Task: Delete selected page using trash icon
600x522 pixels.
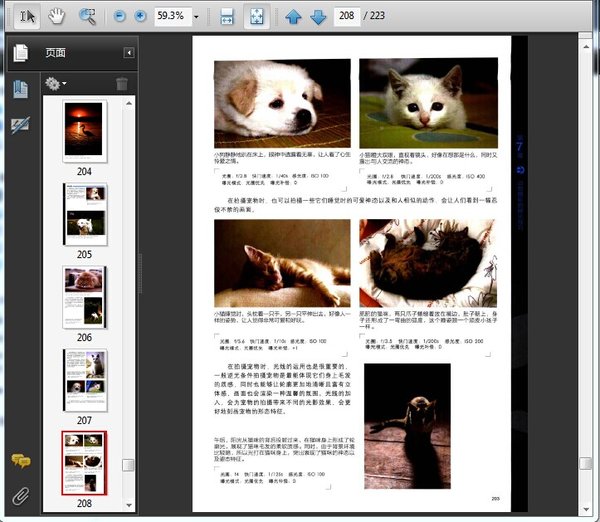Action: (122, 84)
